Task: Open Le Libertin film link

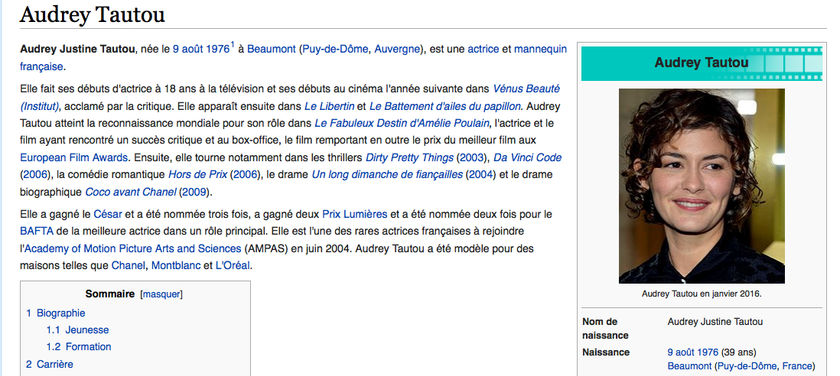Action: click(x=329, y=106)
